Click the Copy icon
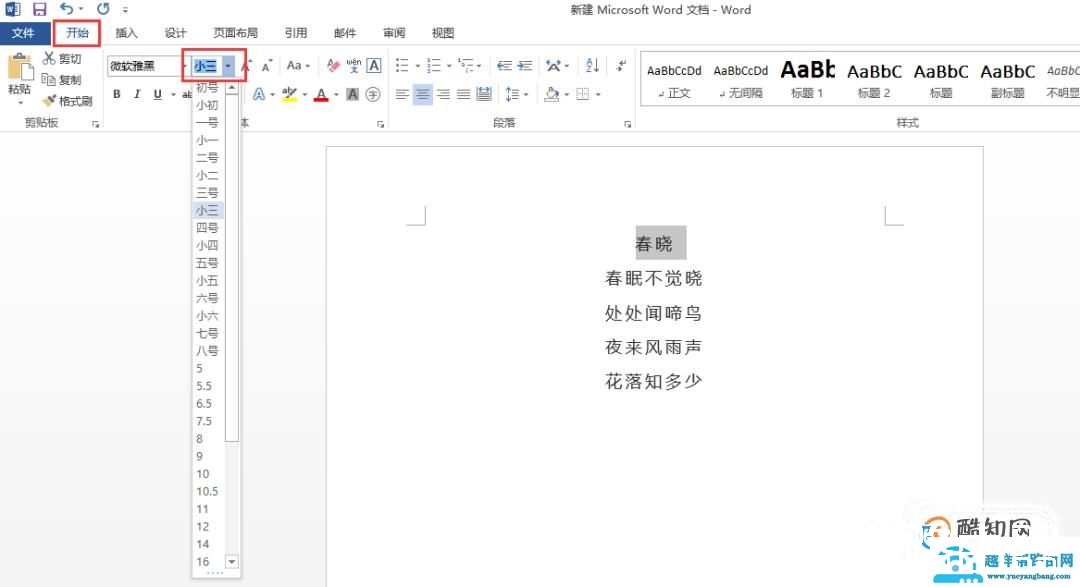The image size is (1080, 587). click(62, 79)
